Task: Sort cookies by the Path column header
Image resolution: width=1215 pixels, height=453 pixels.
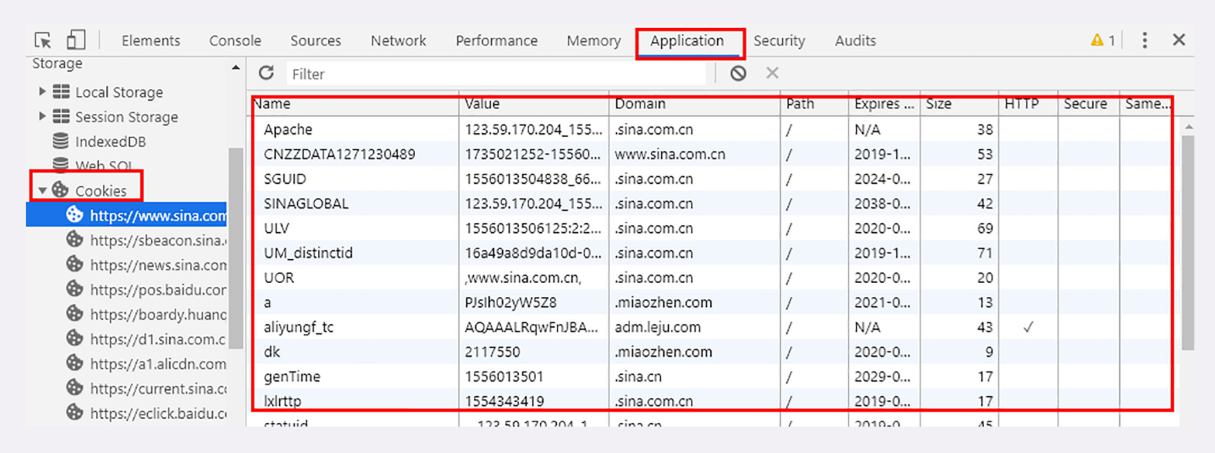Action: (814, 104)
